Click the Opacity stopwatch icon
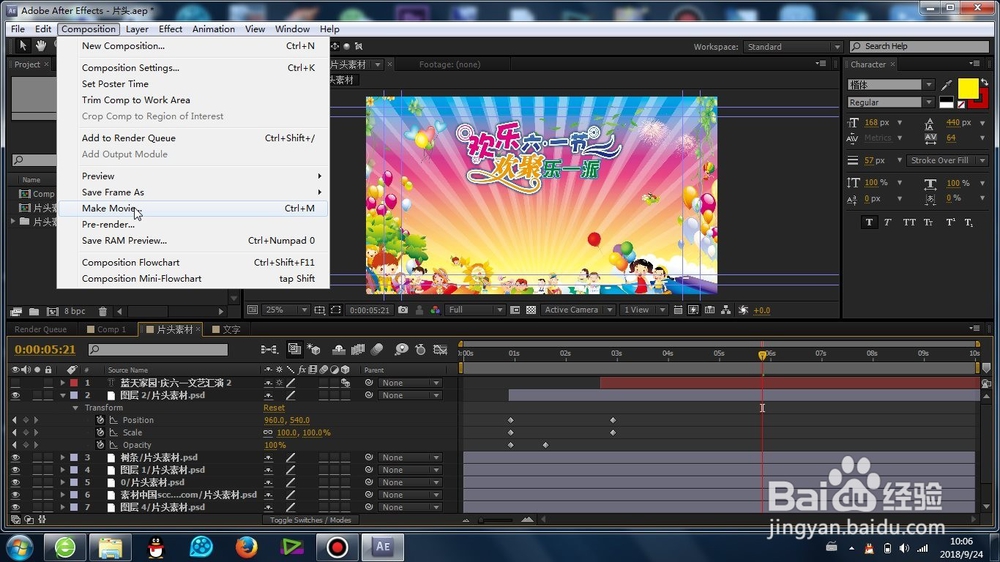The width and height of the screenshot is (1000, 562). pos(100,445)
